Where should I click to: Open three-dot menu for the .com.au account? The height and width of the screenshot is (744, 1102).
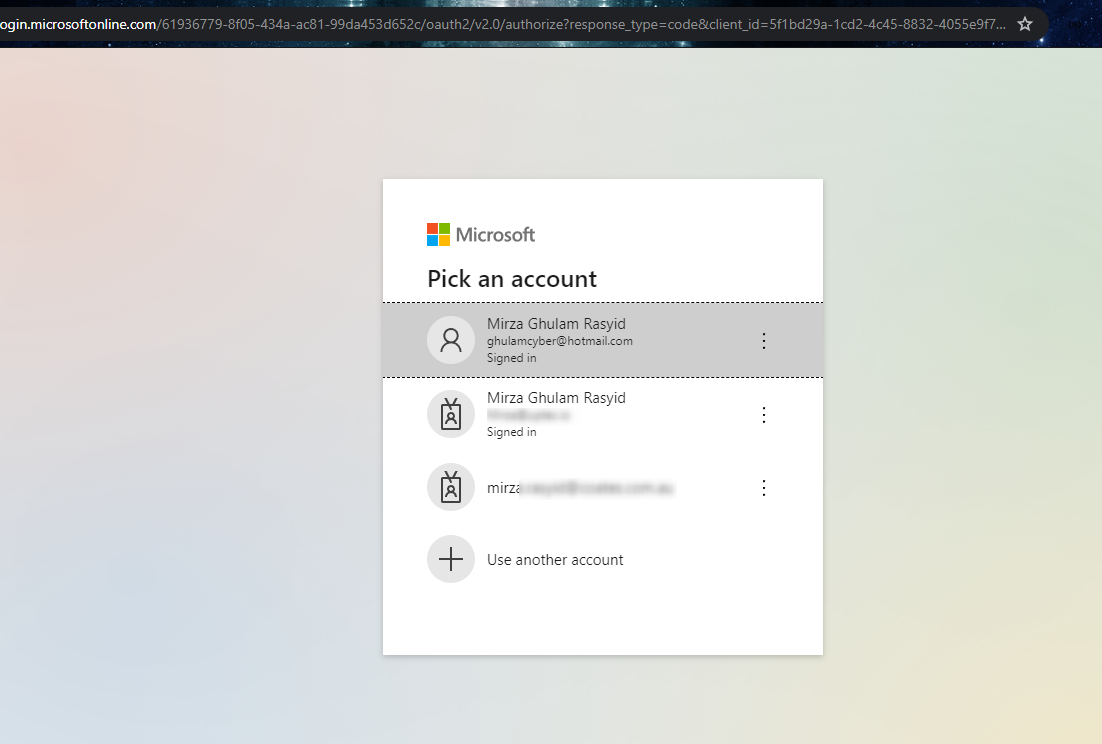tap(764, 488)
